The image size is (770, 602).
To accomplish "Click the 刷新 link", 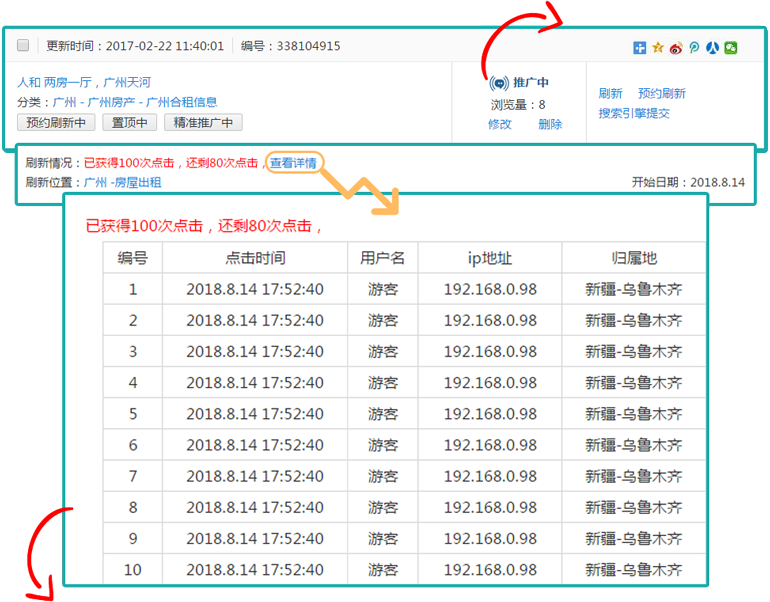I will tap(610, 94).
